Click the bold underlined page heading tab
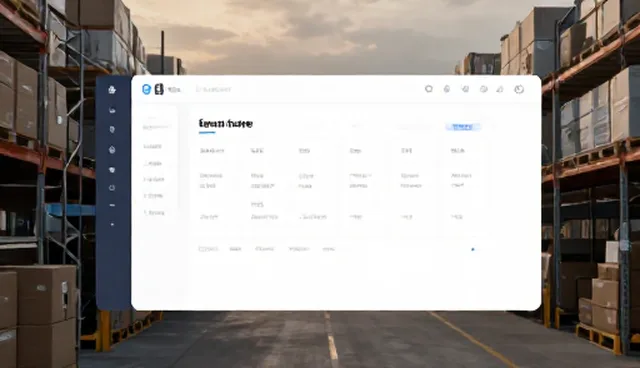Screen dimensions: 640x368 click(225, 124)
